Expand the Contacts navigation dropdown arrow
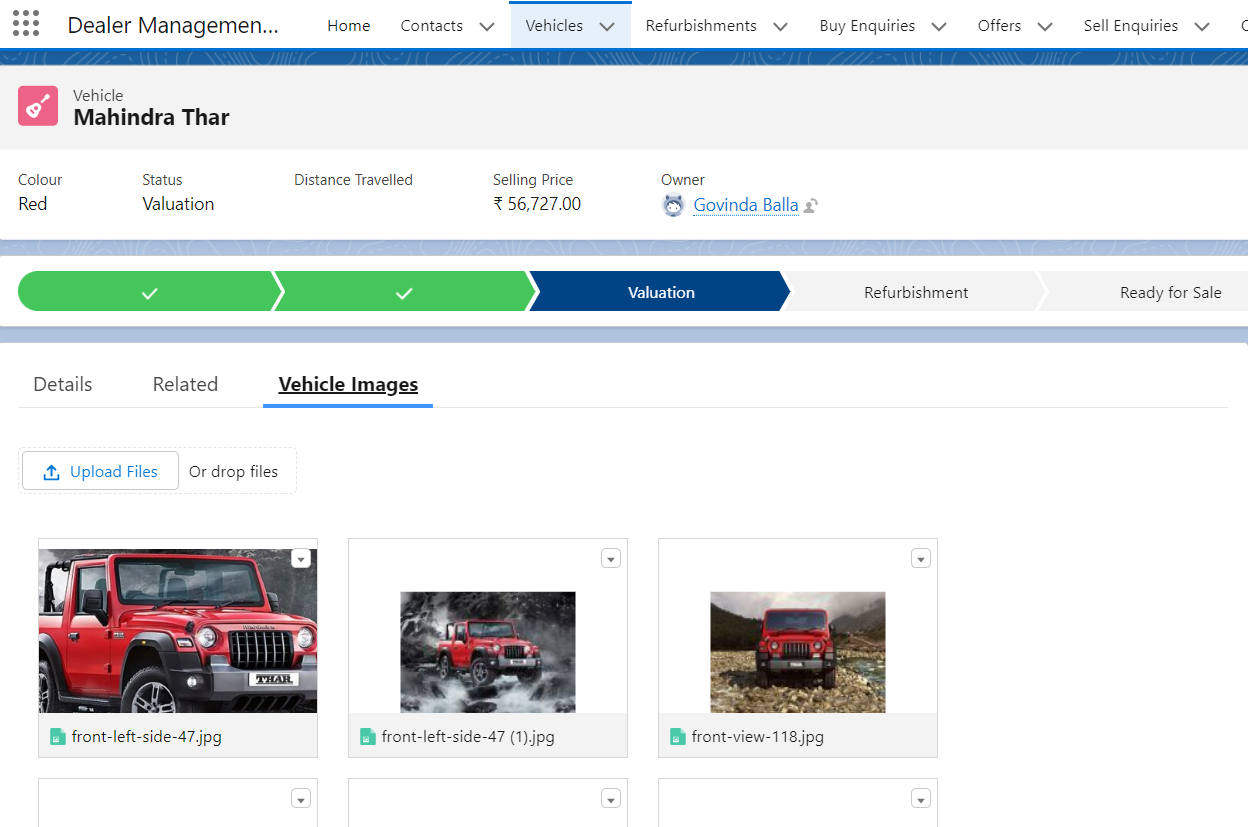1248x827 pixels. (x=487, y=26)
